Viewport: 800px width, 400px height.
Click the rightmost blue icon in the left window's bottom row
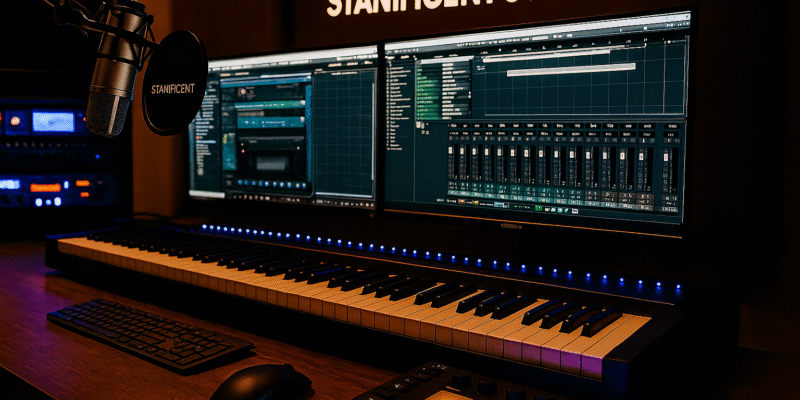[x=304, y=186]
